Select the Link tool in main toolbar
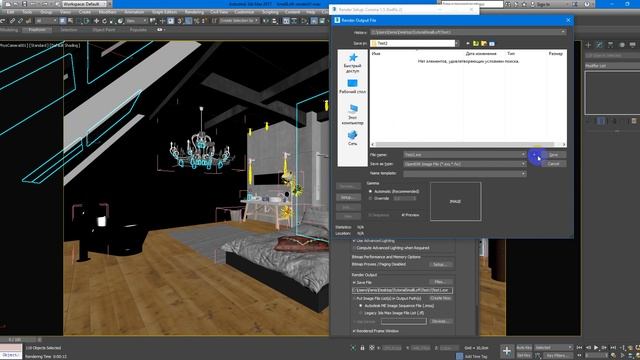The height and width of the screenshot is (360, 640). [13, 21]
